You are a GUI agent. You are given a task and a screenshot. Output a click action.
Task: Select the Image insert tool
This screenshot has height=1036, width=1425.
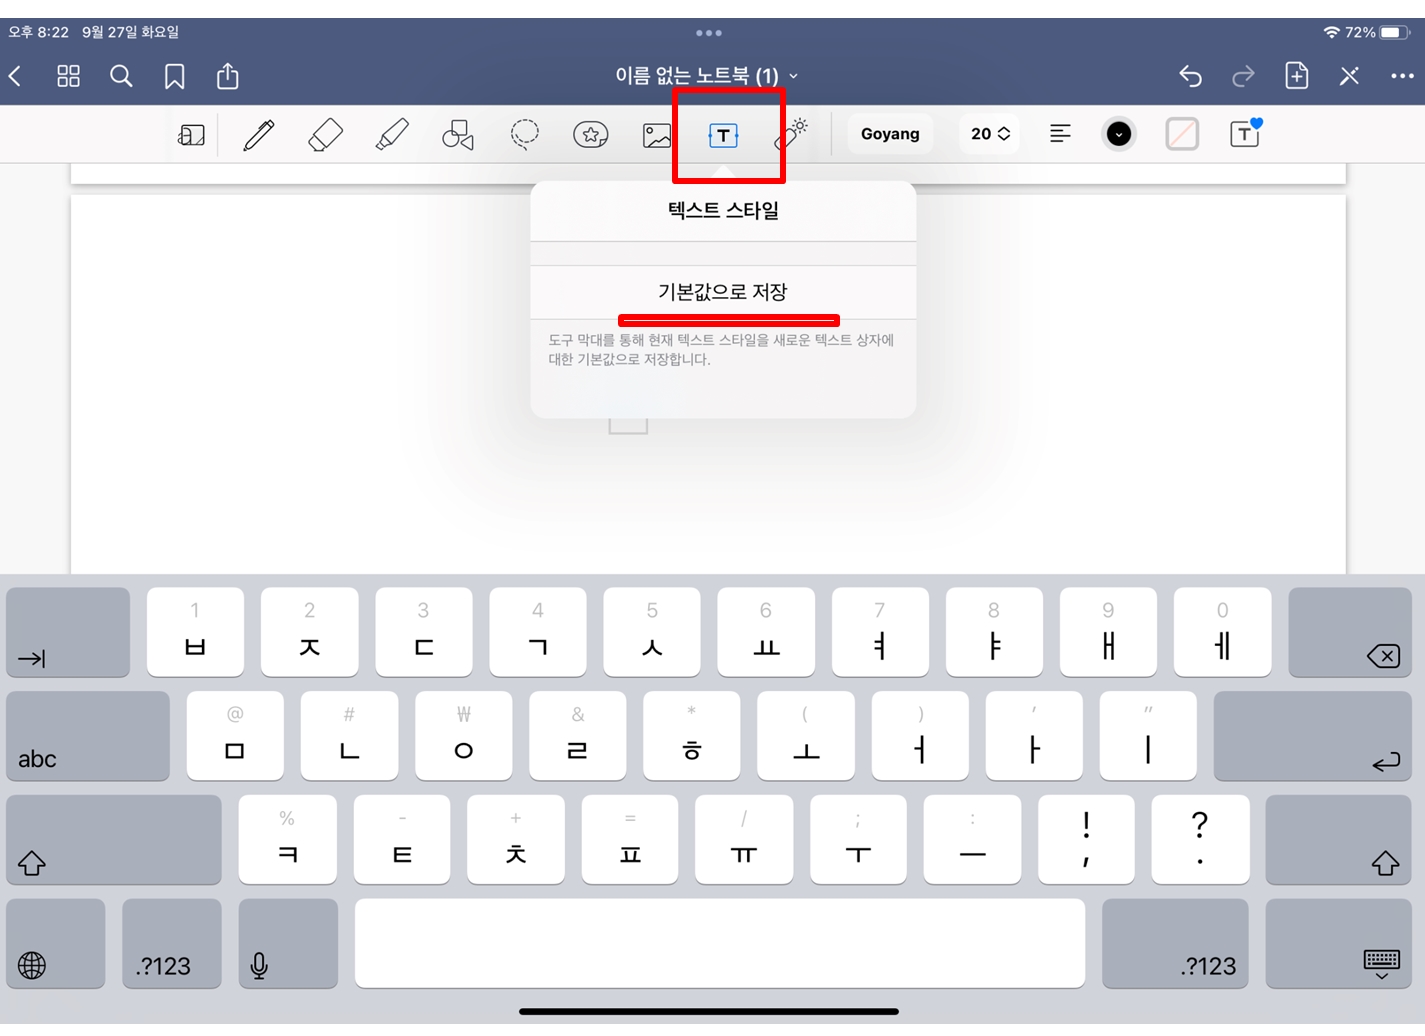(x=657, y=135)
